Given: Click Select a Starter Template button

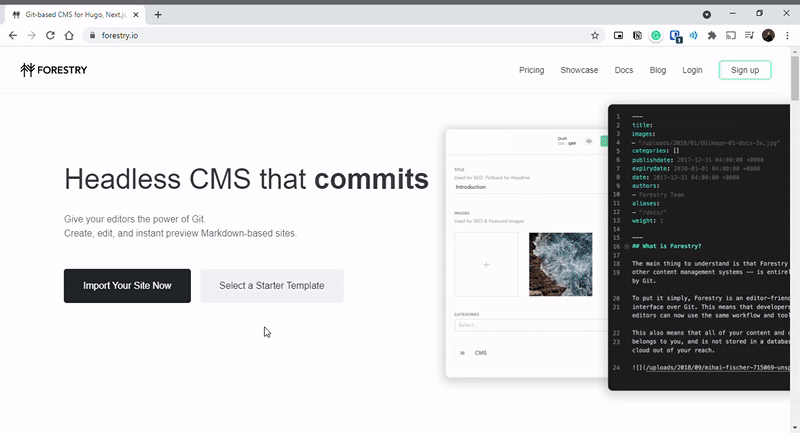Looking at the screenshot, I should [x=272, y=286].
